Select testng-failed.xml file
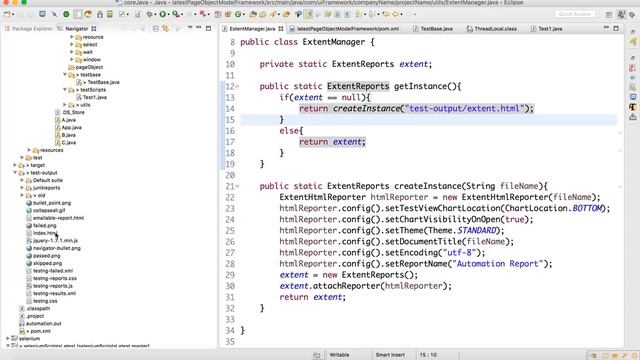The image size is (640, 360). point(53,271)
